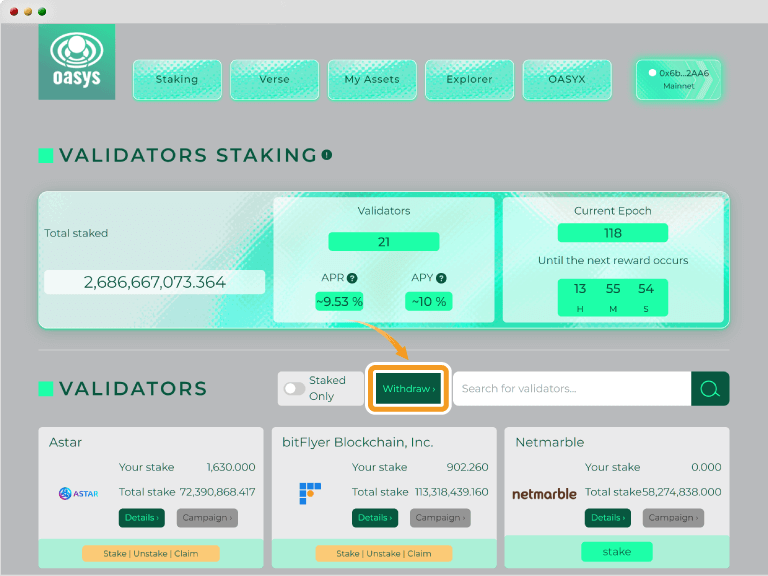The height and width of the screenshot is (576, 768).
Task: Open the Explorer tab
Action: coord(469,79)
